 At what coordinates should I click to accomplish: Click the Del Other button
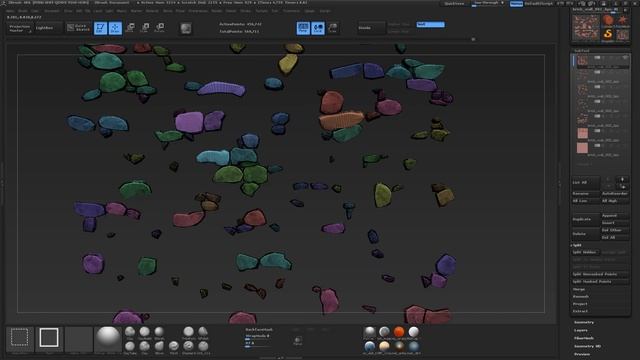pyautogui.click(x=615, y=230)
